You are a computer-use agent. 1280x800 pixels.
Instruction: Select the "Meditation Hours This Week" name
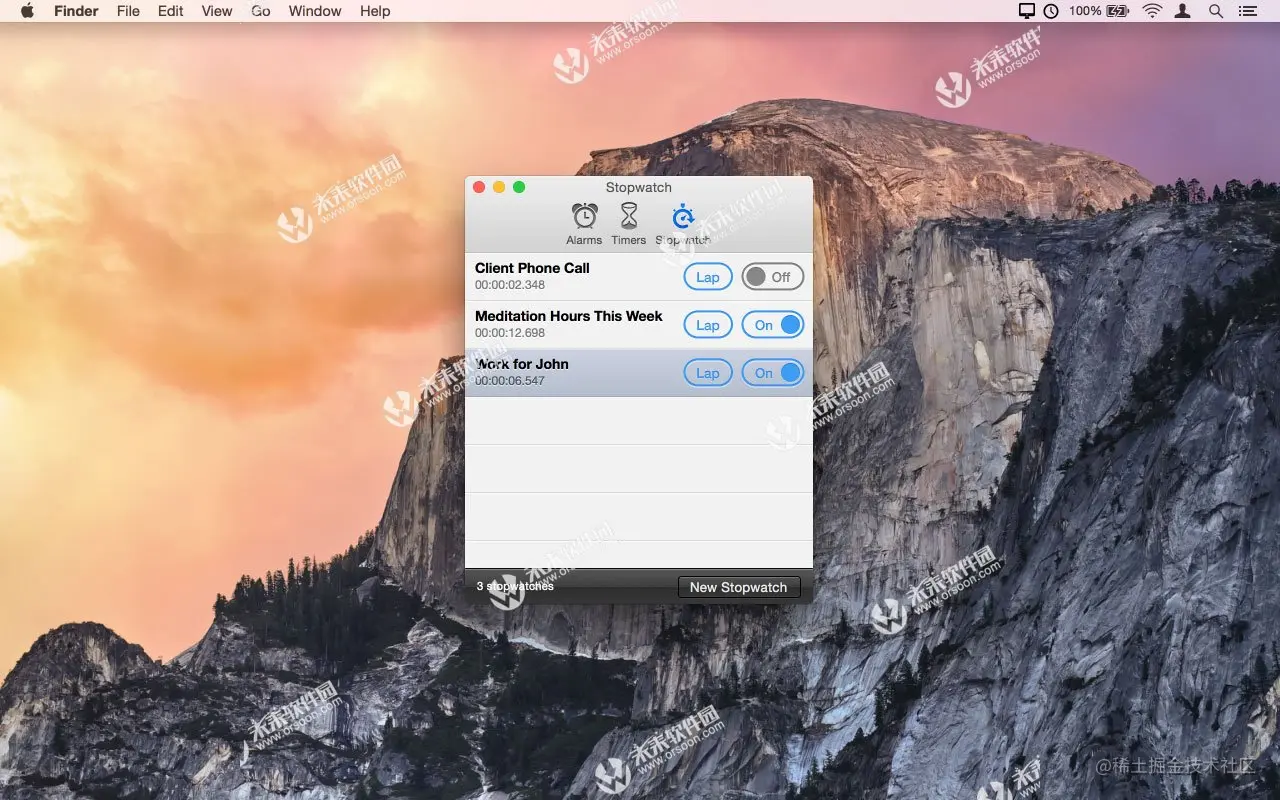coord(569,316)
